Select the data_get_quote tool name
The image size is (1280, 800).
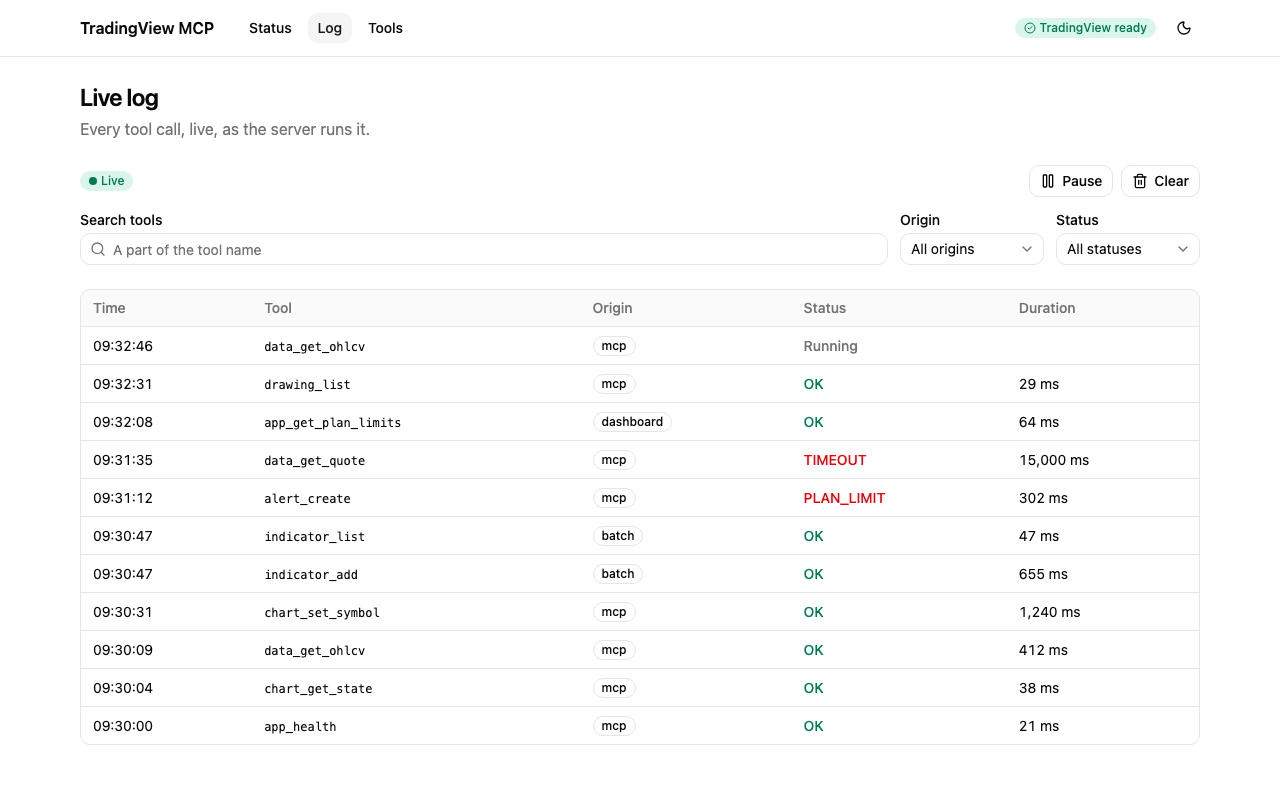[x=314, y=461]
